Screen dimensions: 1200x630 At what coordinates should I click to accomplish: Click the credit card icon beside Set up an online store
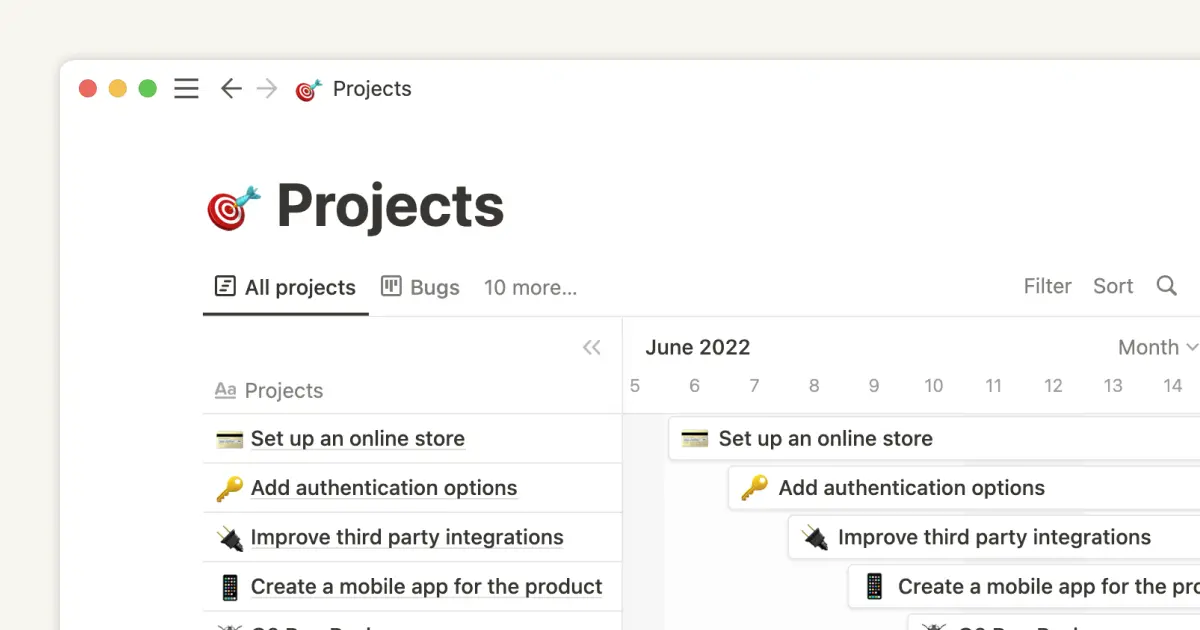point(229,438)
